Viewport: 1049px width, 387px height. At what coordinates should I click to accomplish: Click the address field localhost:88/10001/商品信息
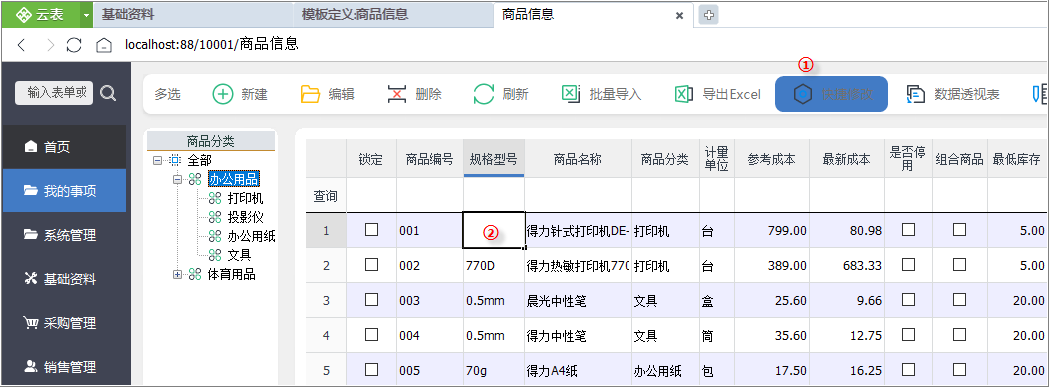211,45
